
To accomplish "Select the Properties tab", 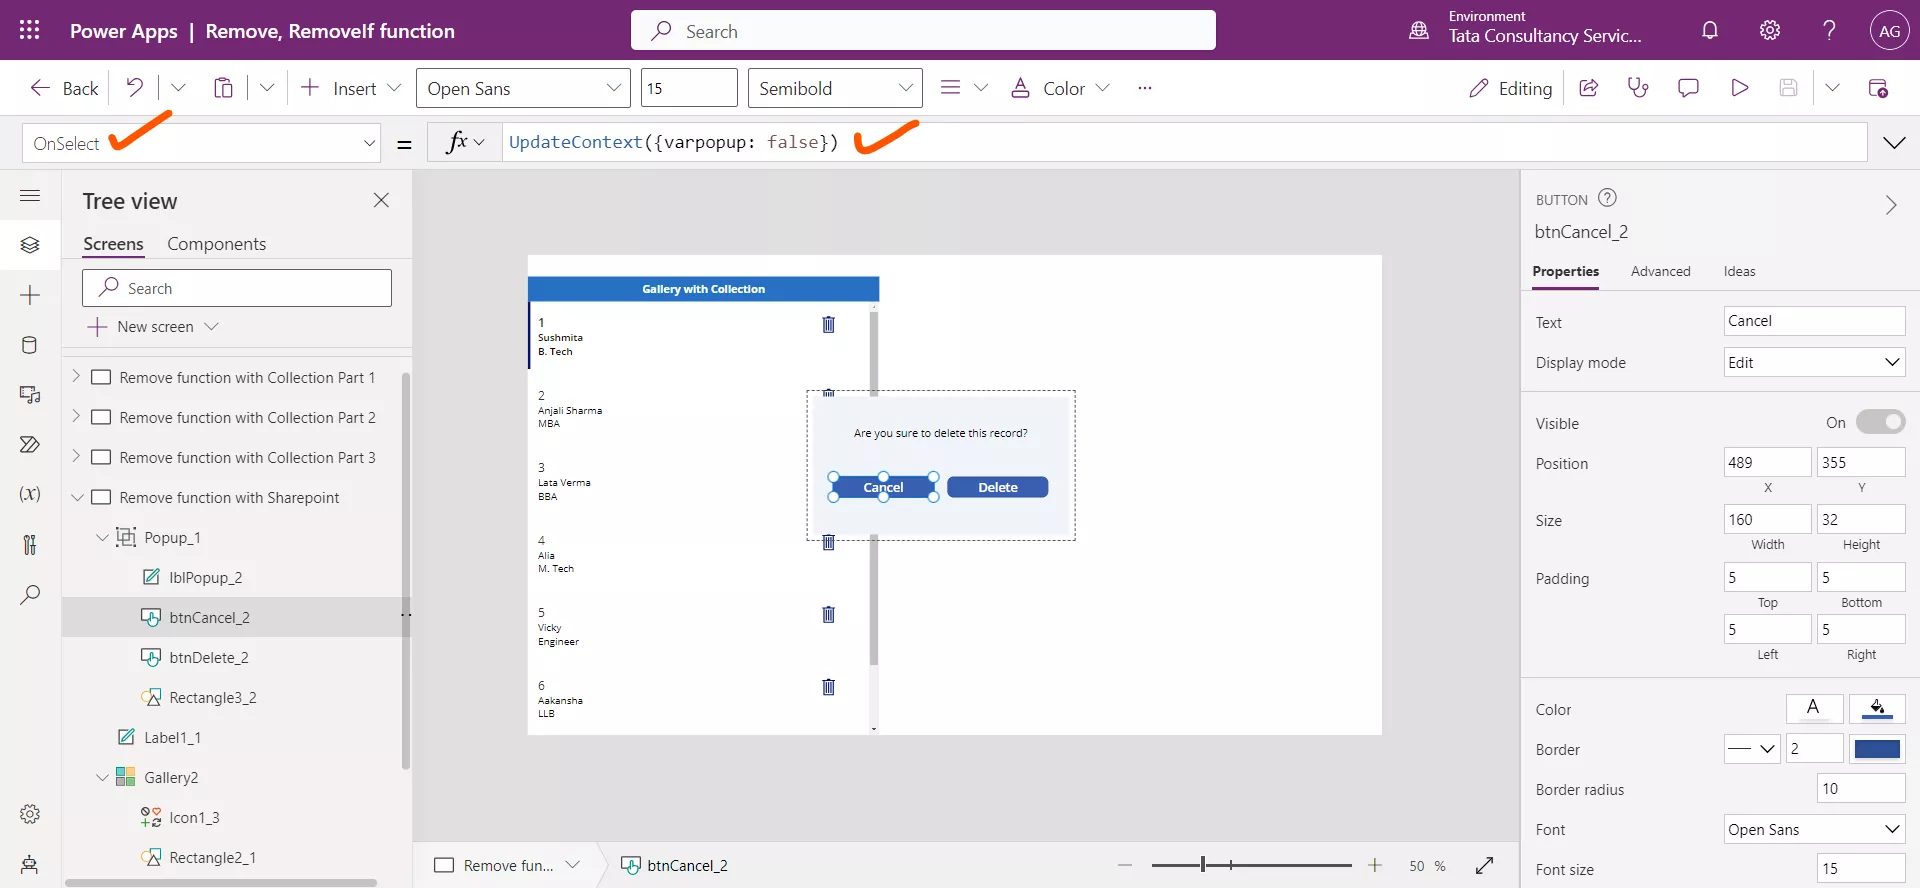I will coord(1565,271).
